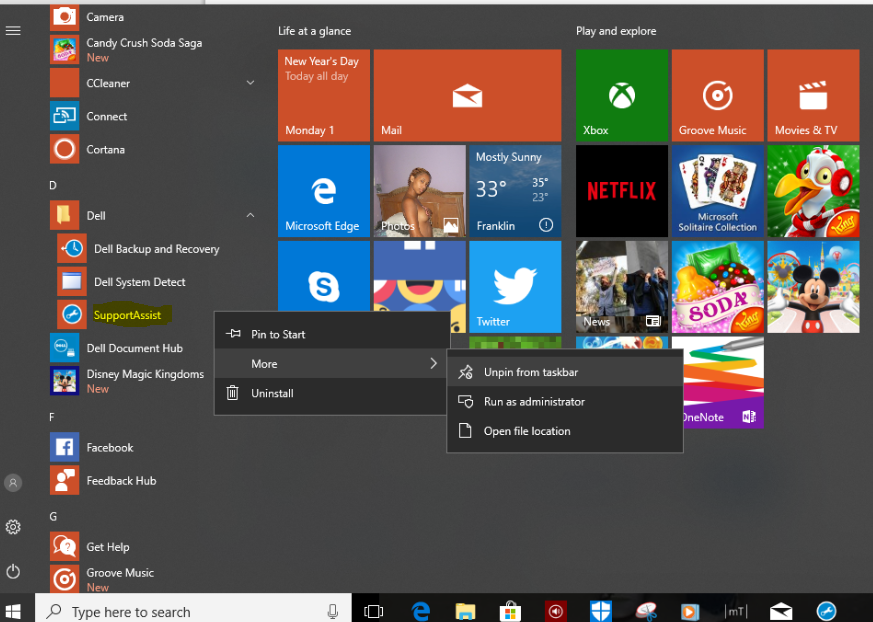This screenshot has width=873, height=622.
Task: Select Open file location
Action: [565, 431]
